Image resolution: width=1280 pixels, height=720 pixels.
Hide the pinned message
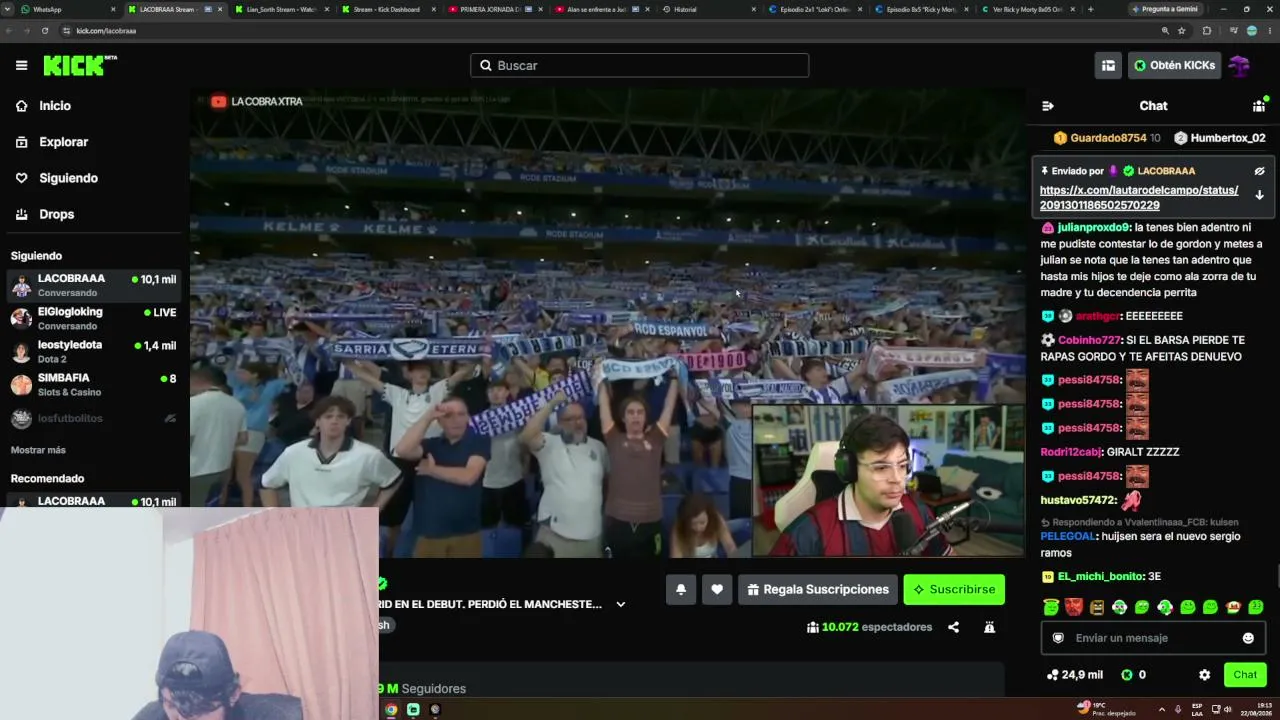click(1259, 171)
